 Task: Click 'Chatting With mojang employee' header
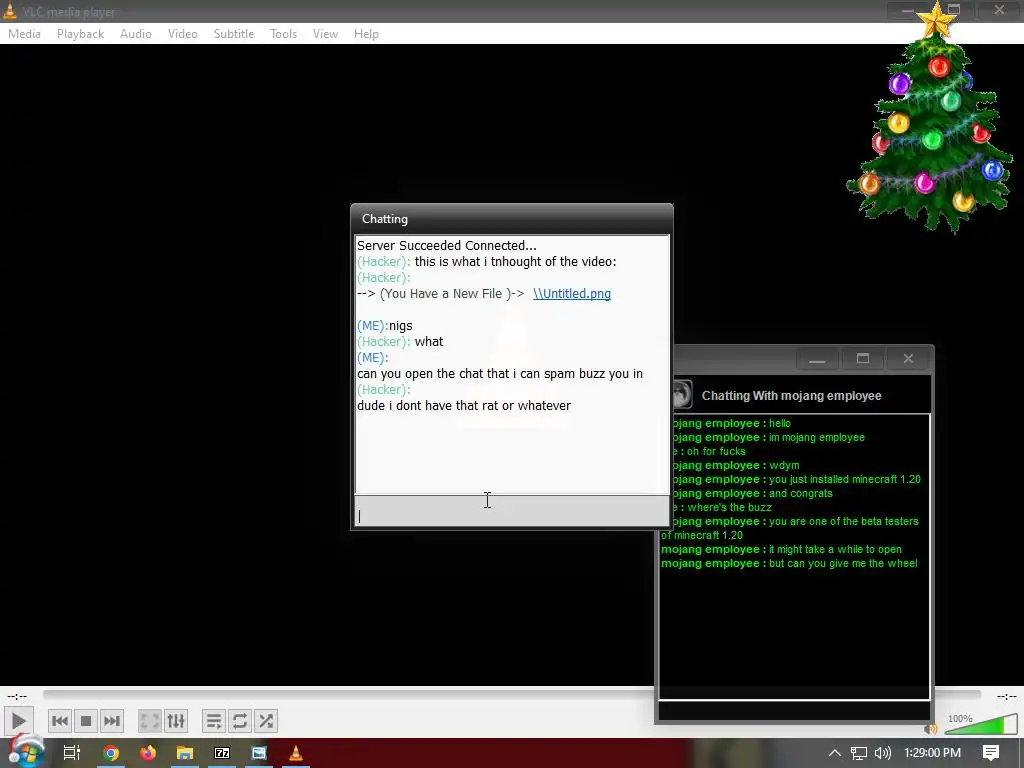tap(792, 396)
